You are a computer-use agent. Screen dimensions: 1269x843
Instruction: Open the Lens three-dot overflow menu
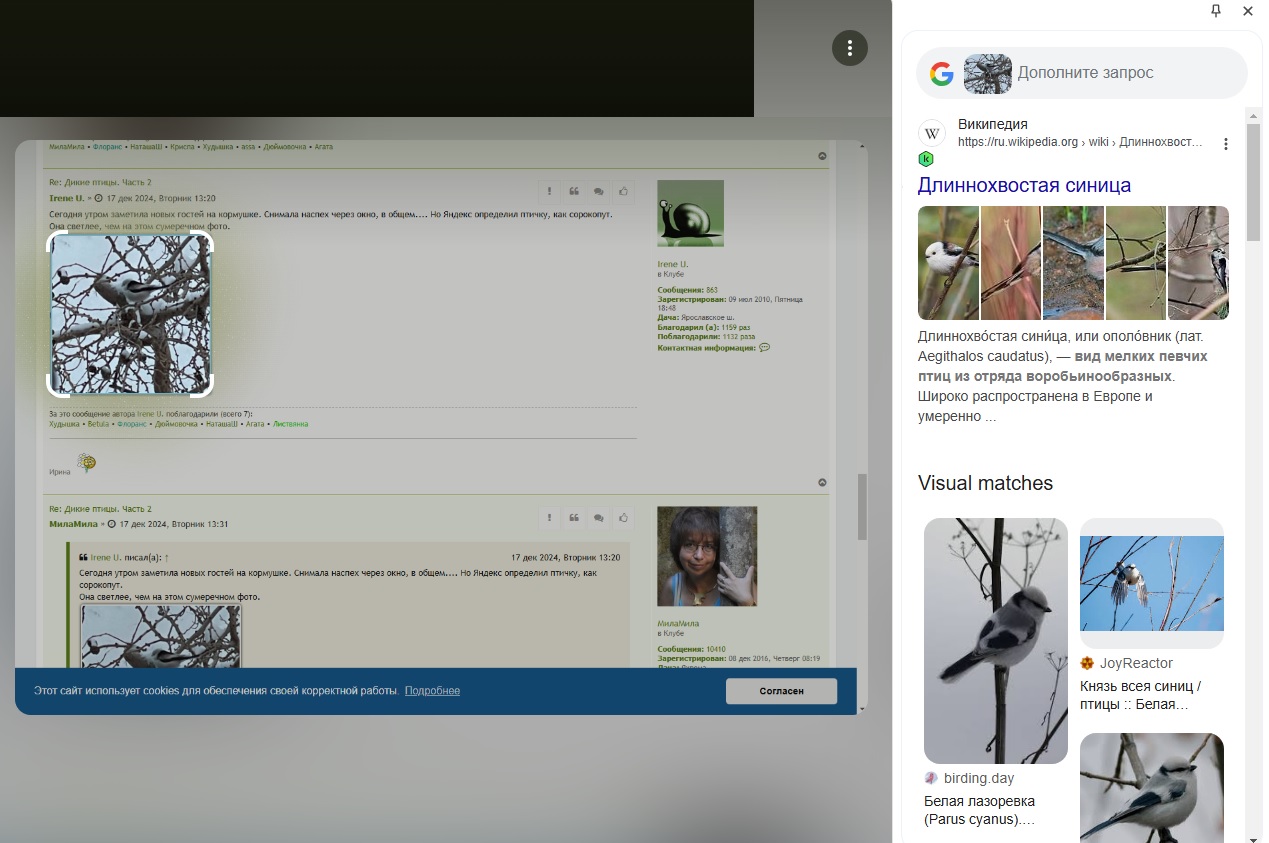[849, 48]
